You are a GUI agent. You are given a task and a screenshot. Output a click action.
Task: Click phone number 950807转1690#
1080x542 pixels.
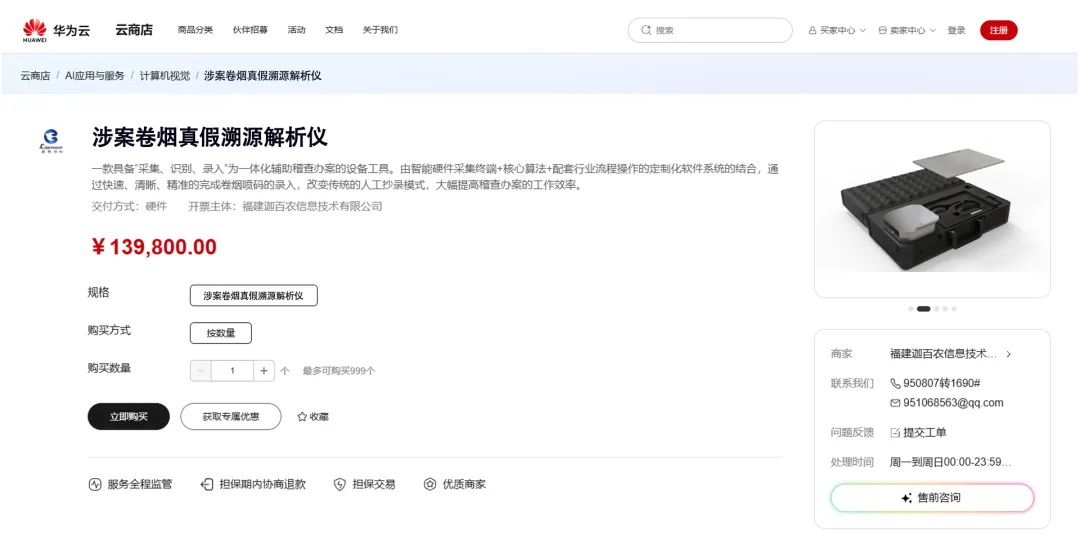point(942,383)
